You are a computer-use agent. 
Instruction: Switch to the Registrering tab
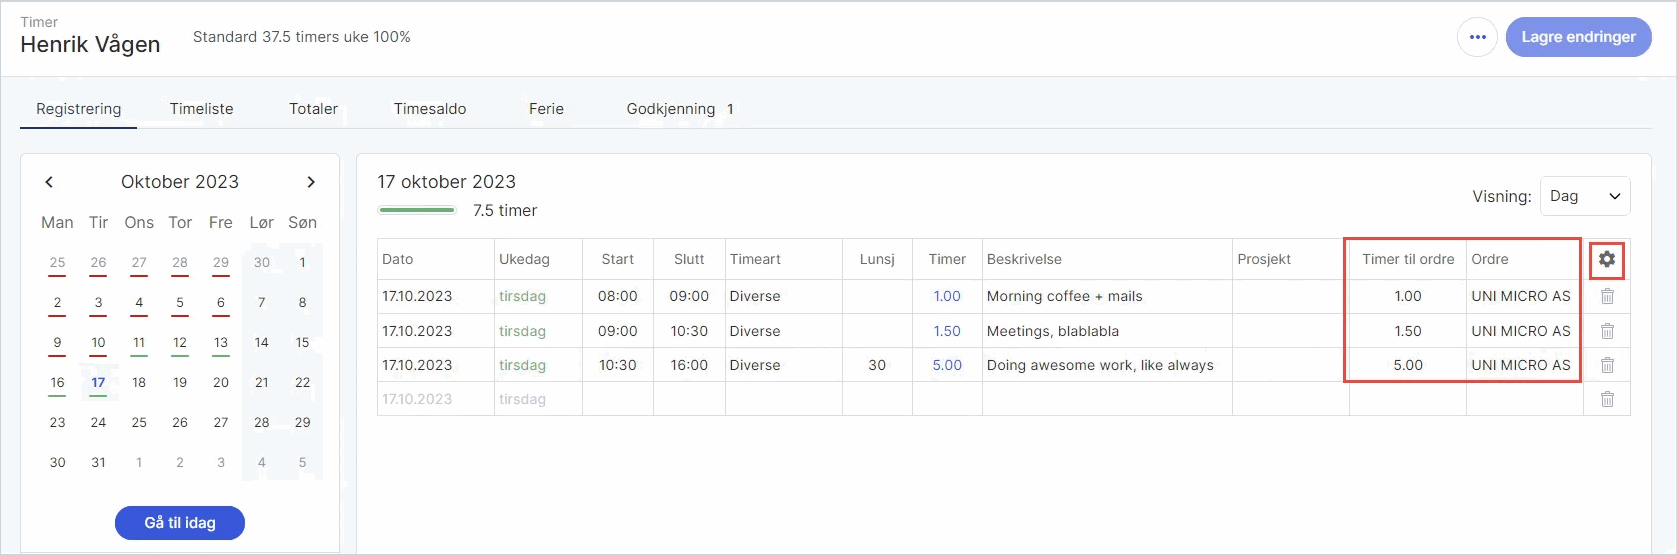click(x=78, y=109)
